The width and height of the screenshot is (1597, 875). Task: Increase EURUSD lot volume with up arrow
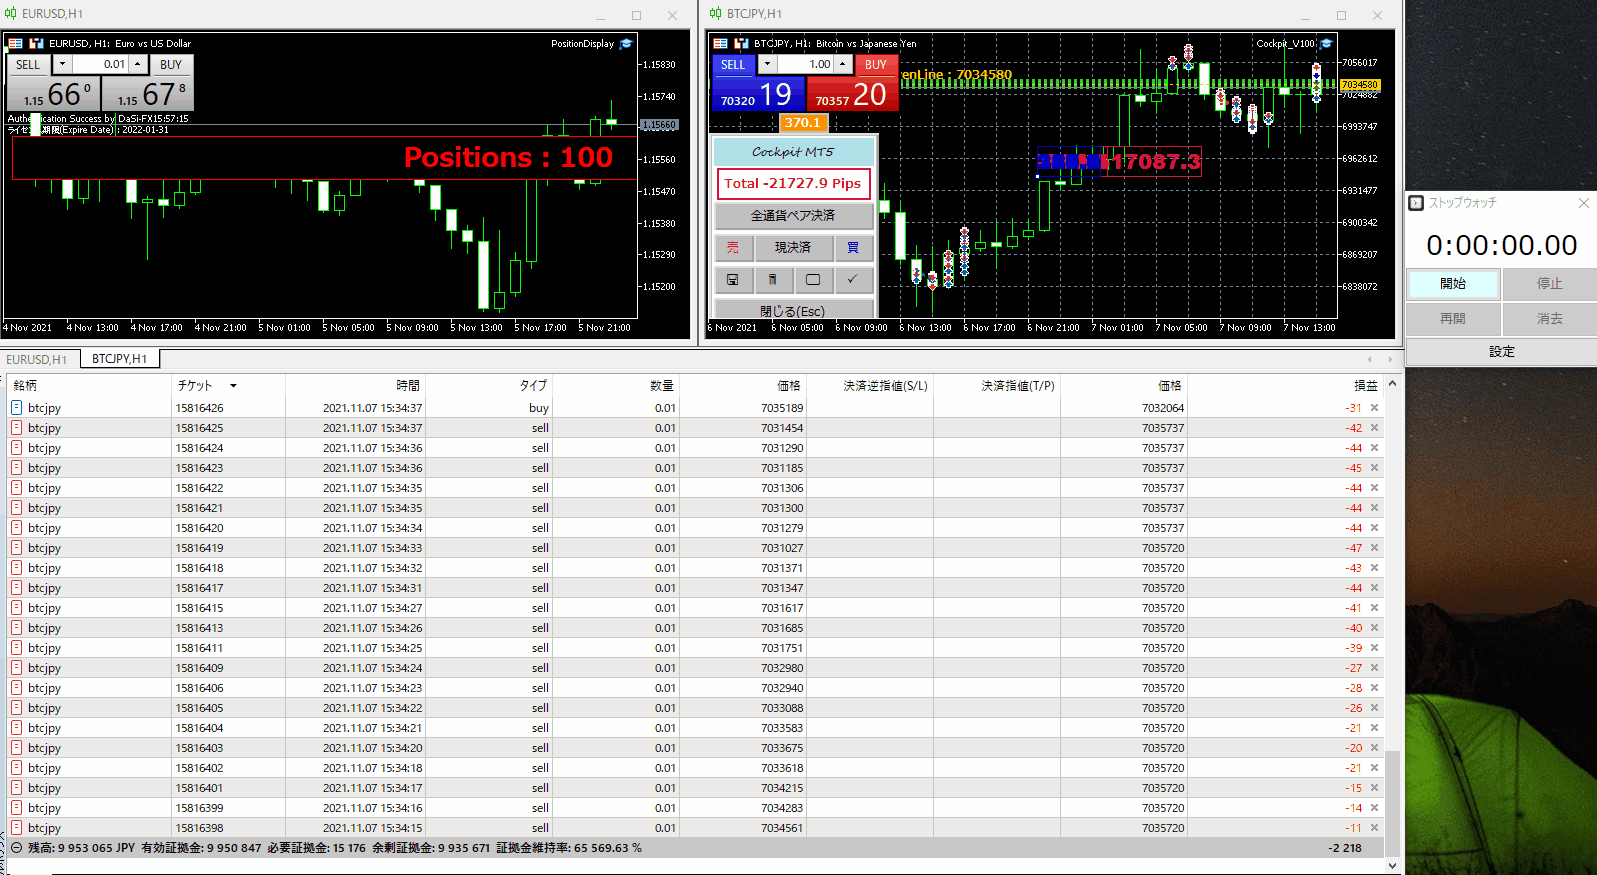click(x=138, y=64)
